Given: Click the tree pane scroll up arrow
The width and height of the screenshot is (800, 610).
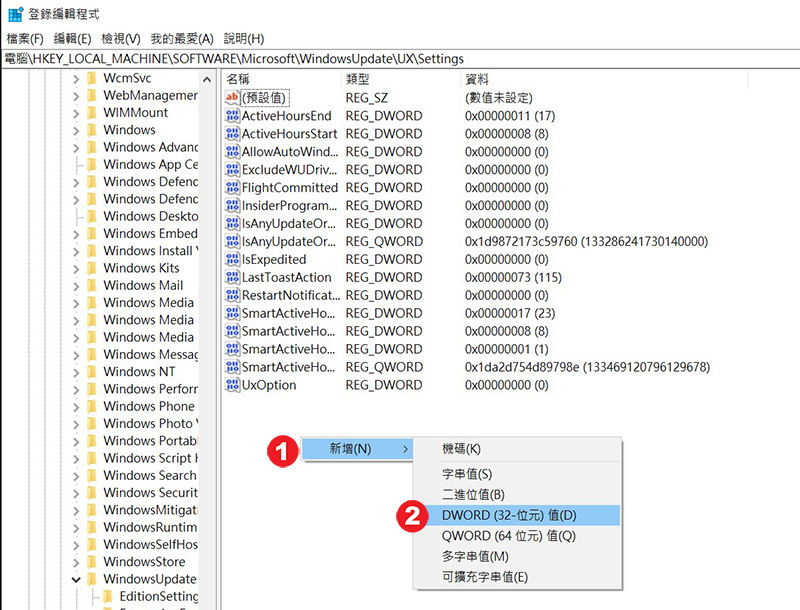Looking at the screenshot, I should (x=207, y=80).
